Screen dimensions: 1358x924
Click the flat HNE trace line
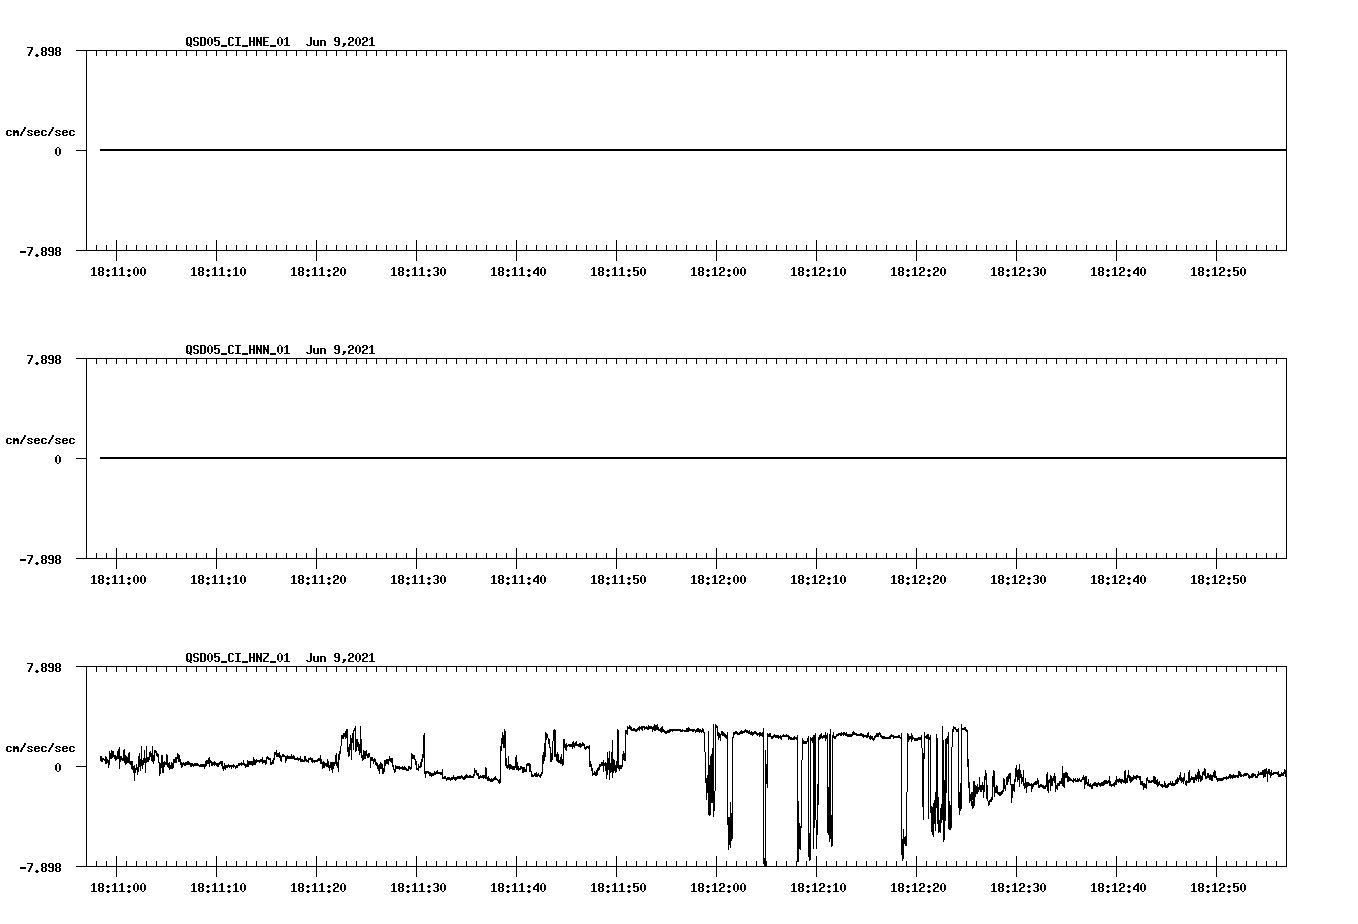(x=693, y=150)
